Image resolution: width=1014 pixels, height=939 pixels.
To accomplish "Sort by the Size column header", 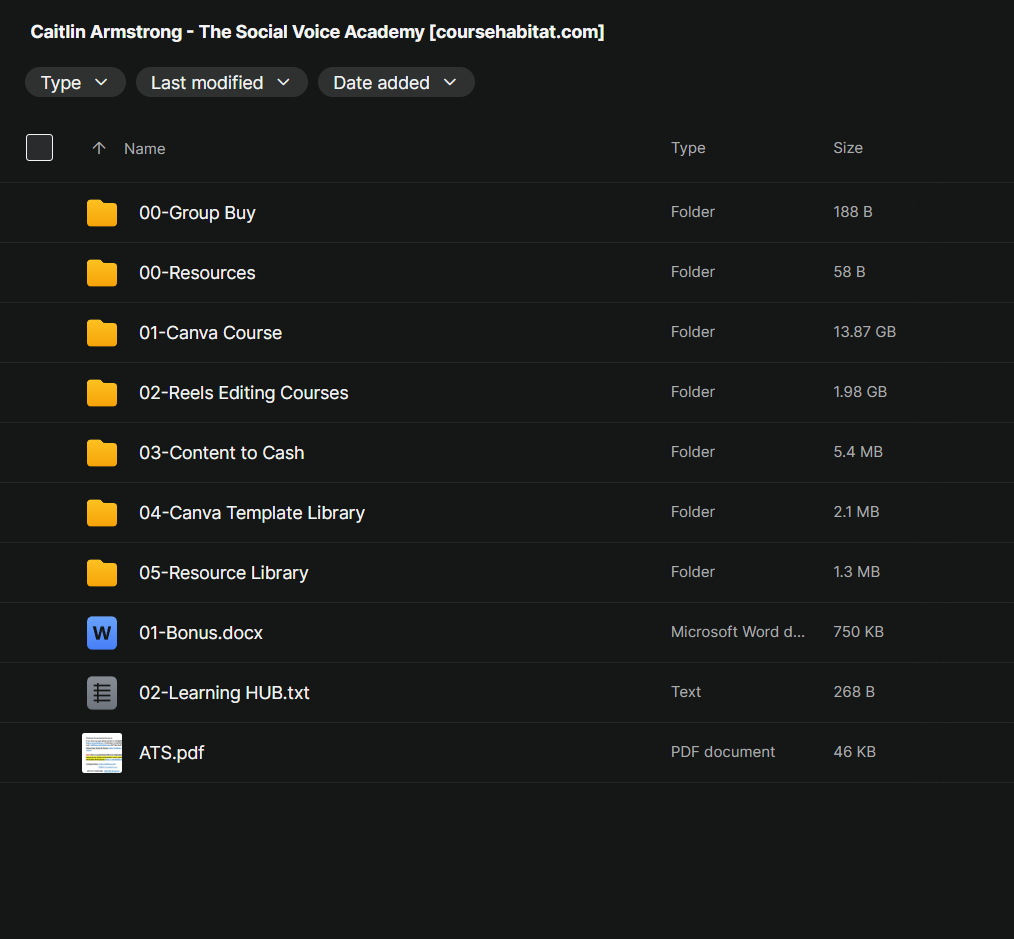I will 848,148.
